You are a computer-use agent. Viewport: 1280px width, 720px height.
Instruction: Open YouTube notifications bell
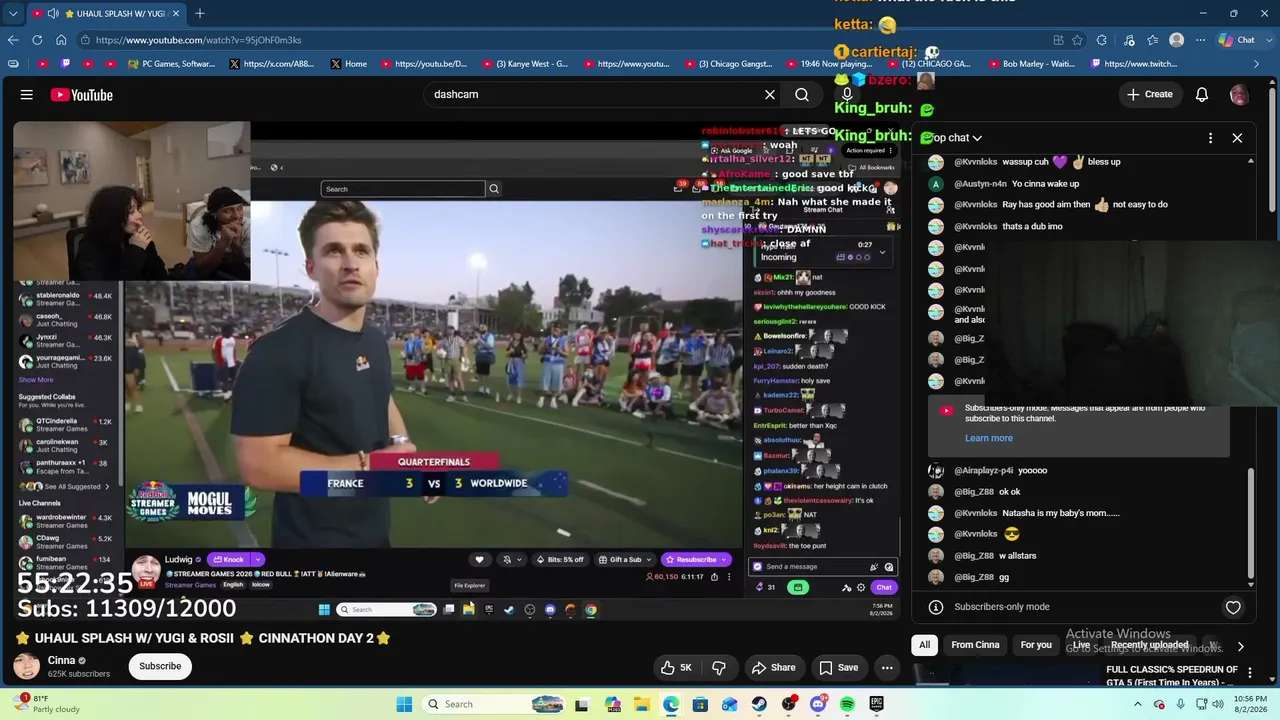(1202, 95)
